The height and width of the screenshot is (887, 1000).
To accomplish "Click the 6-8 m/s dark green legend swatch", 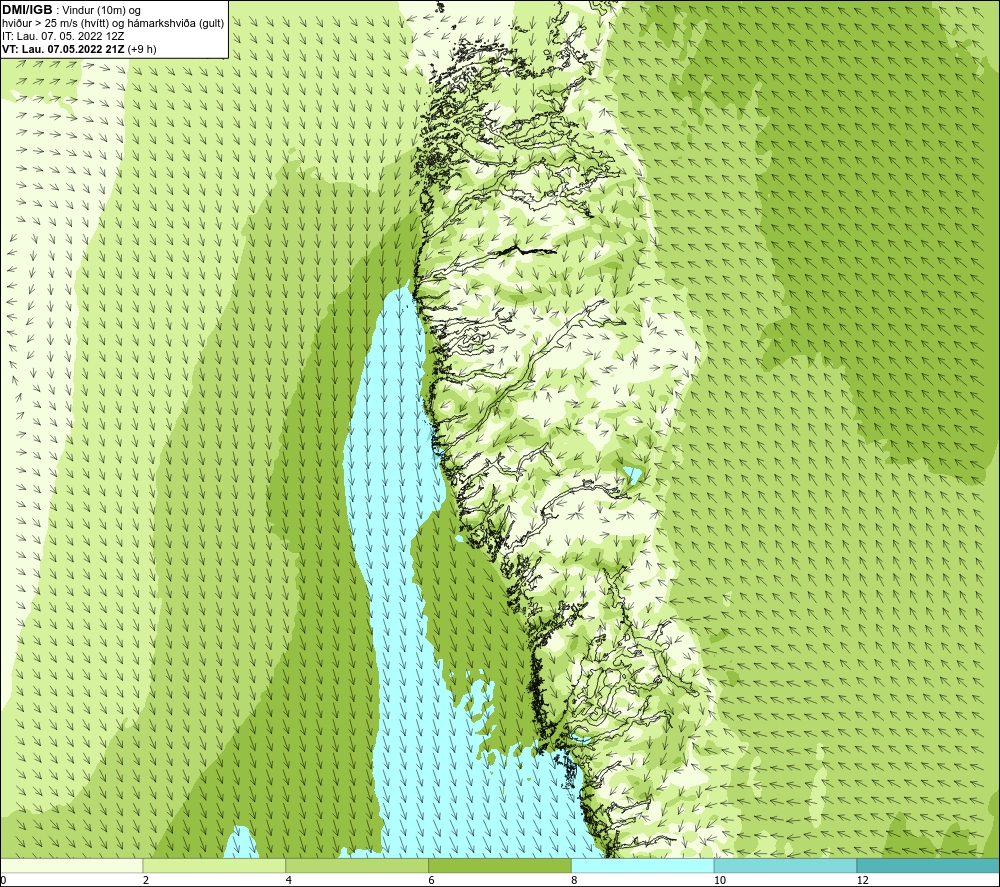I will click(500, 866).
